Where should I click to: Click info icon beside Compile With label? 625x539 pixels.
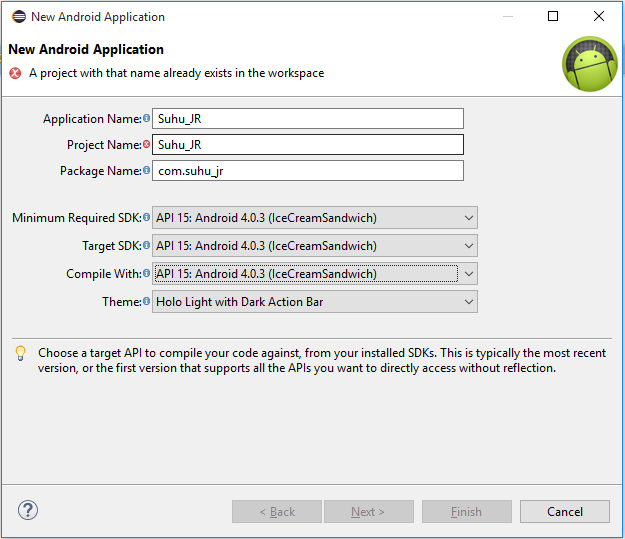tap(146, 273)
